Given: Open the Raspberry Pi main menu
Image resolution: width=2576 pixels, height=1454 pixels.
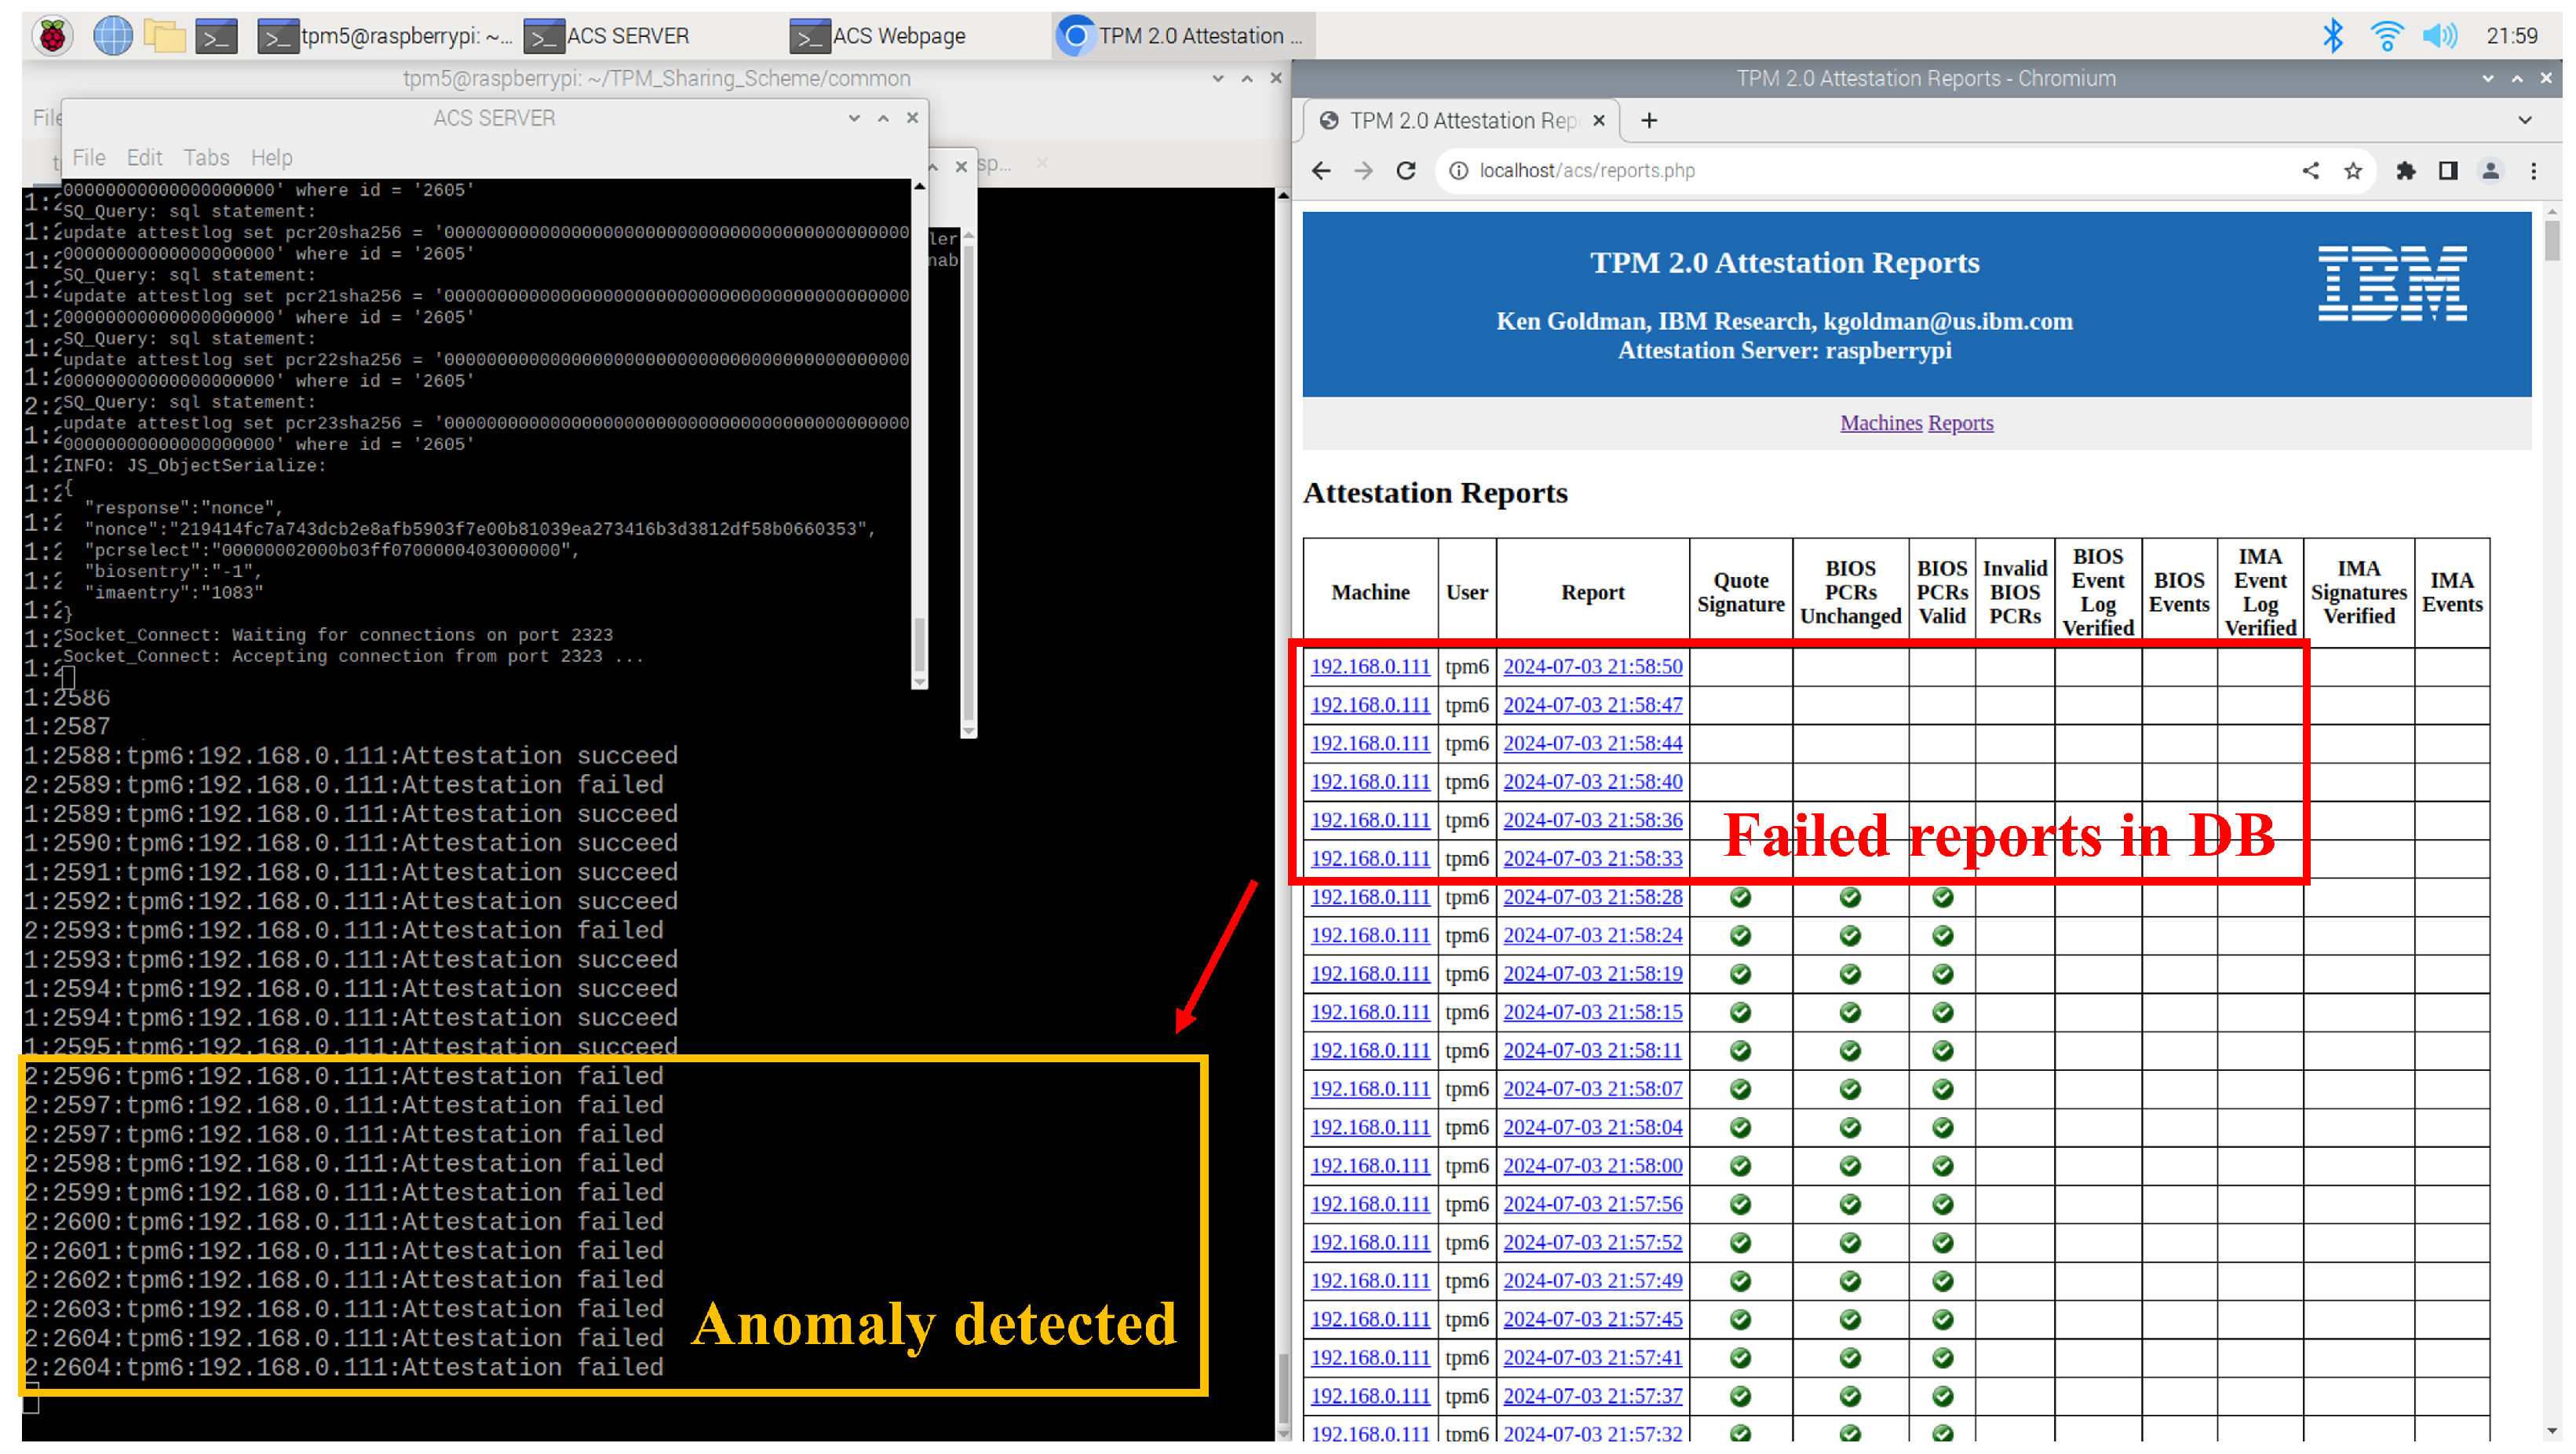Looking at the screenshot, I should [x=52, y=36].
